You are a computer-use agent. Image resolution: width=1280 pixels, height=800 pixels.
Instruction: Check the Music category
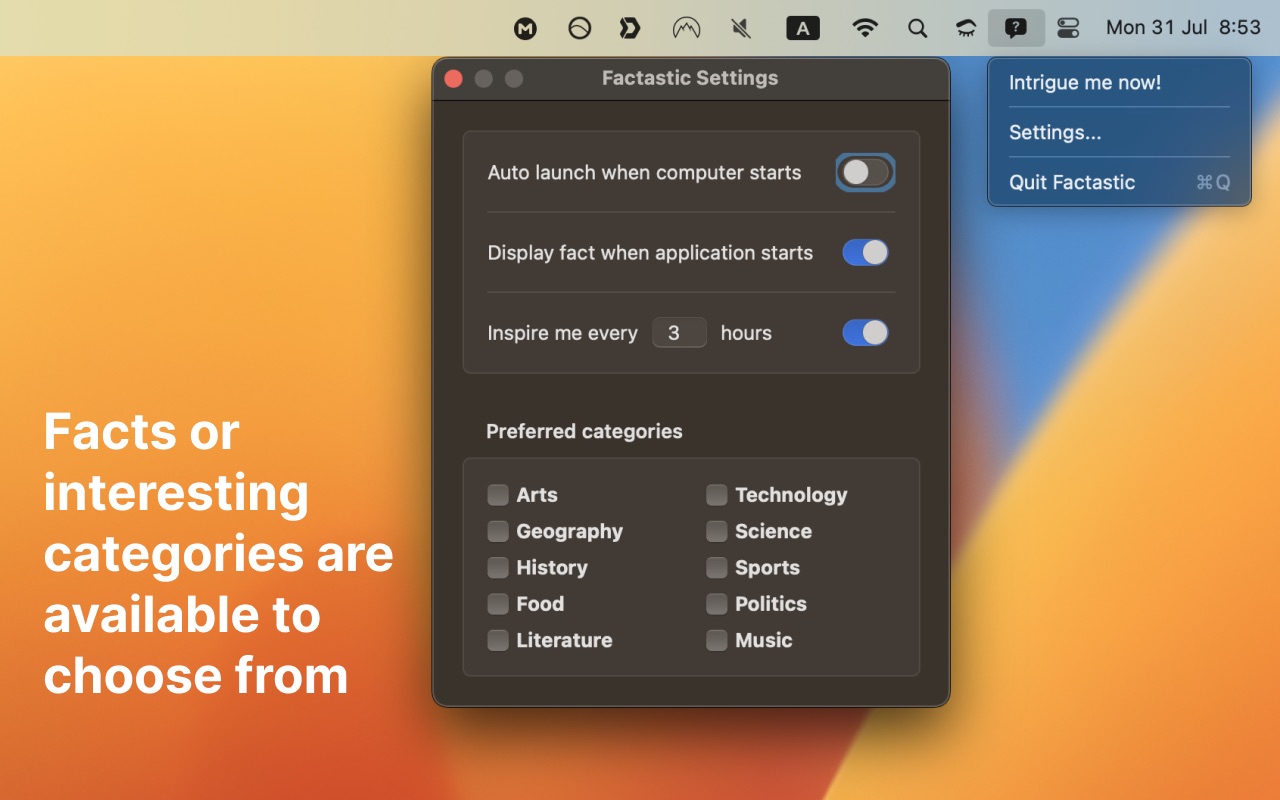(x=716, y=640)
